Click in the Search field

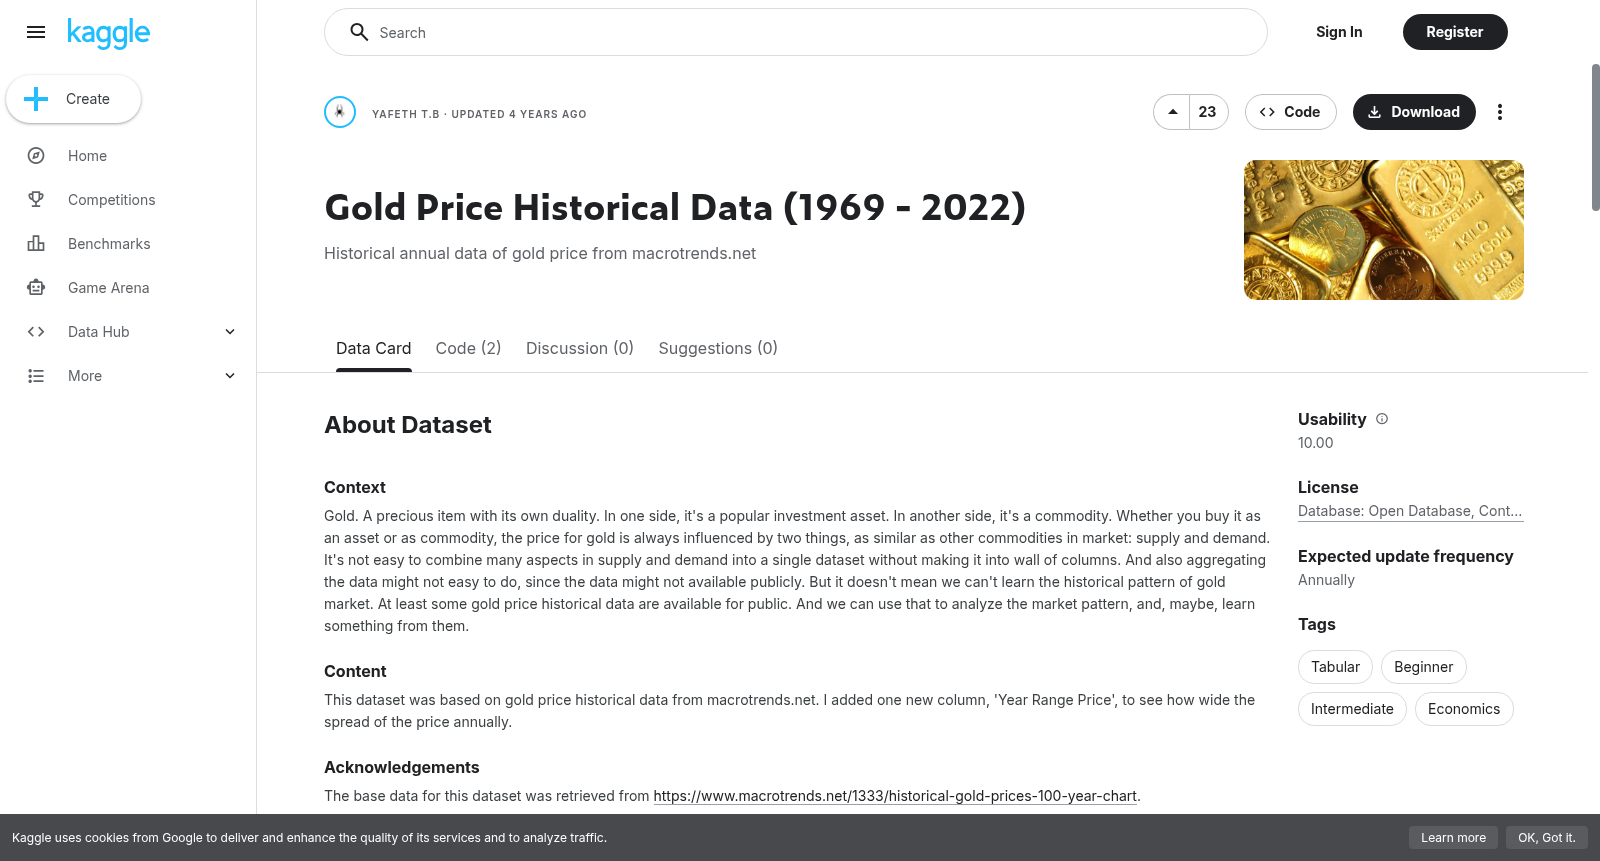pos(796,32)
